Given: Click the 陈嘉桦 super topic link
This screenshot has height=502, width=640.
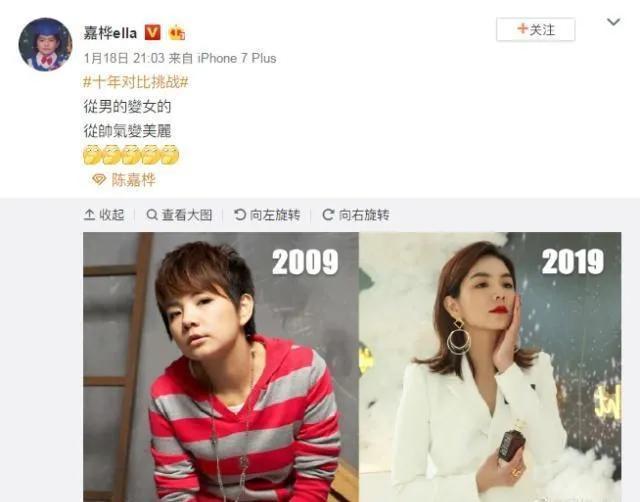Looking at the screenshot, I should tap(133, 180).
